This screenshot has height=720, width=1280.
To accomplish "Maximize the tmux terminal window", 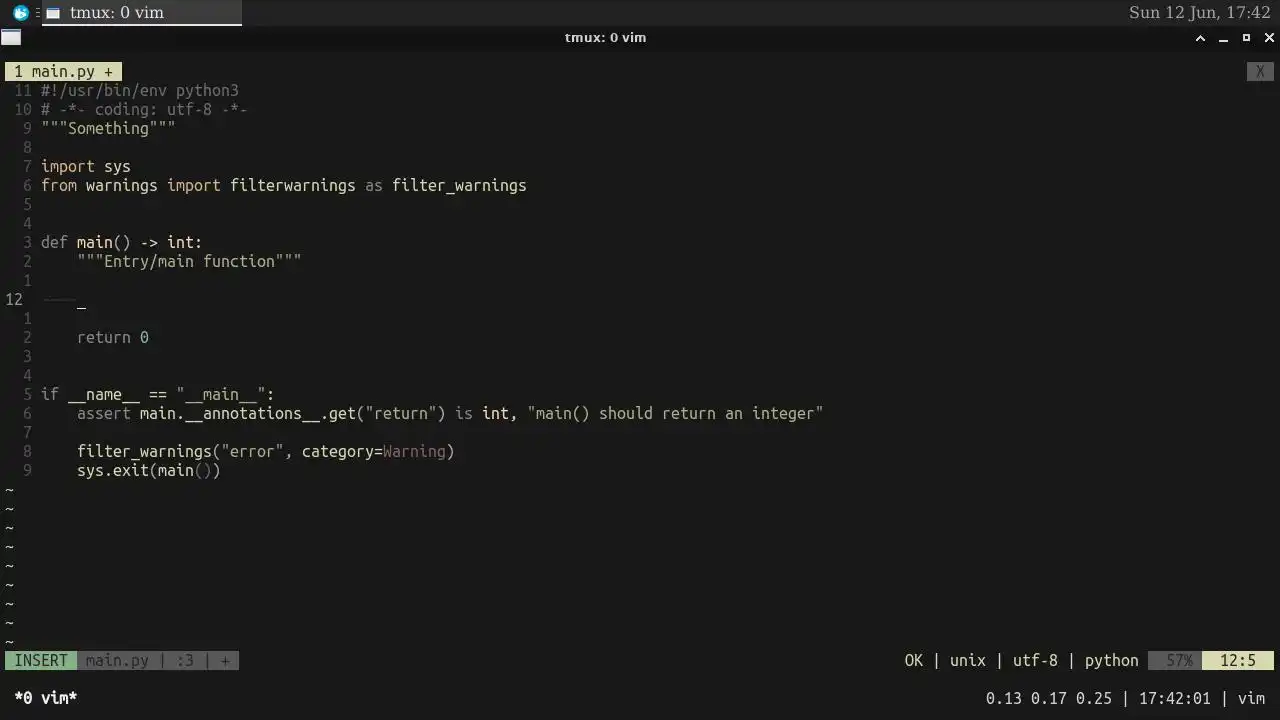I will 1246,38.
